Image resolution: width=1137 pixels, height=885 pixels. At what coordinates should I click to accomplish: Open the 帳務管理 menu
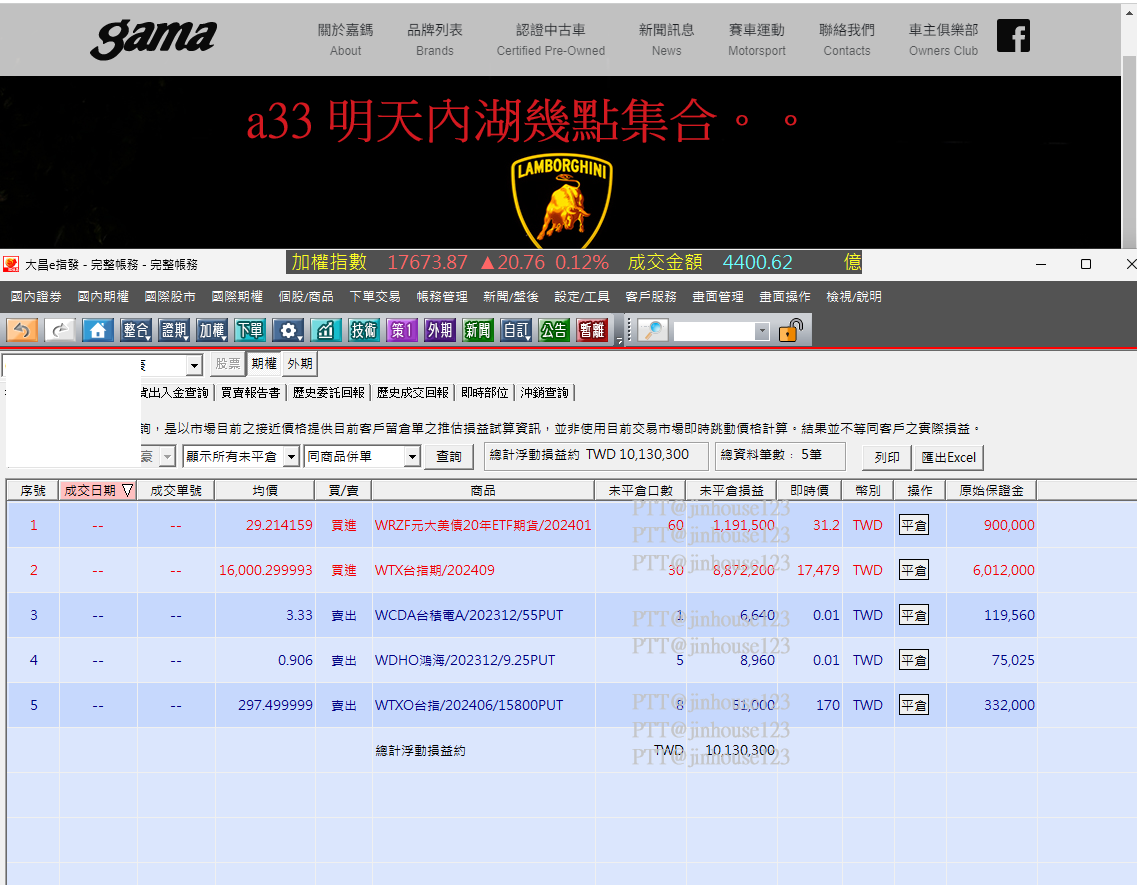442,297
